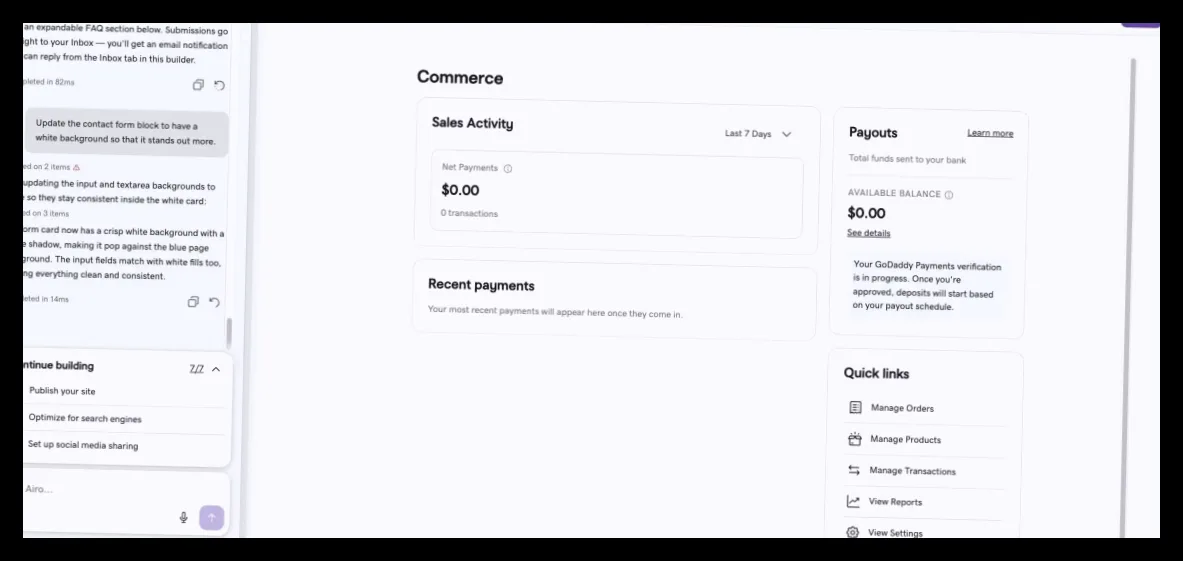1183x561 pixels.
Task: Click the Manage Transactions arrows icon
Action: 854,470
